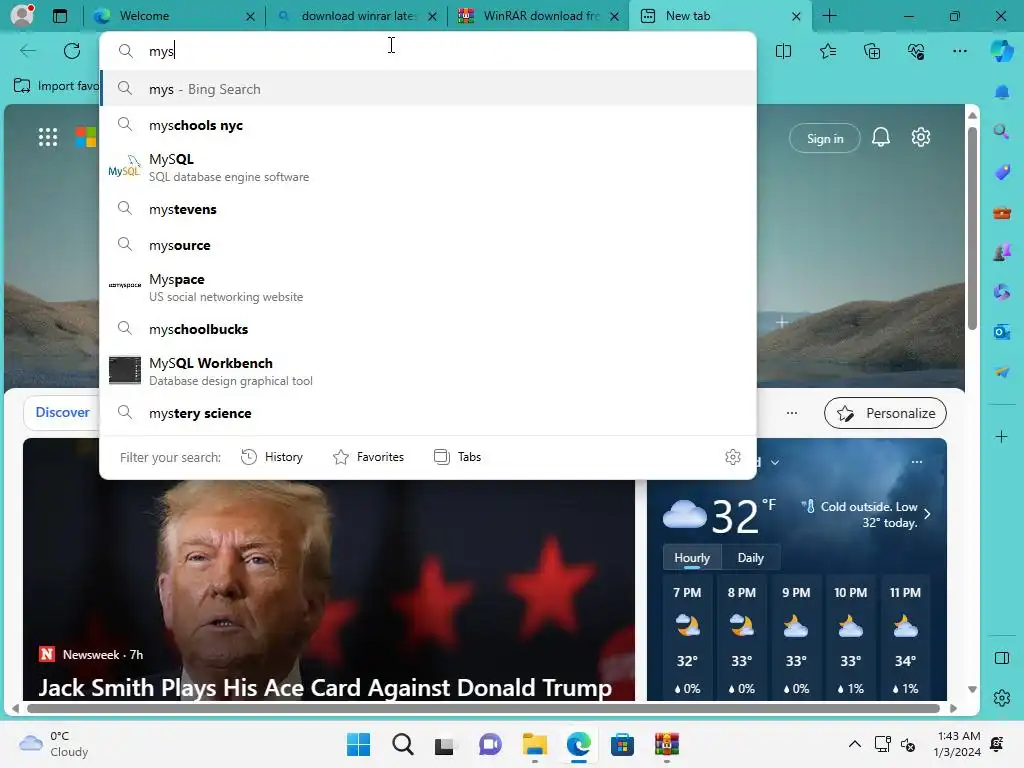Select the Myspace suggestion
Image resolution: width=1024 pixels, height=768 pixels.
(428, 287)
